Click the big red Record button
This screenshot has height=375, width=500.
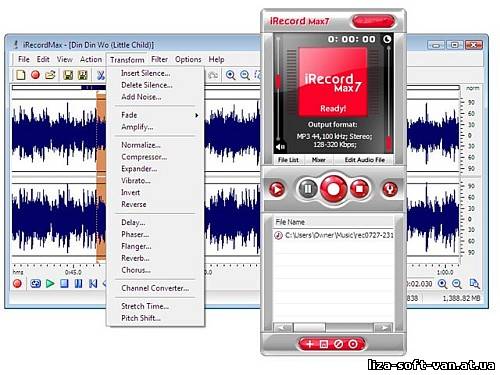[333, 189]
